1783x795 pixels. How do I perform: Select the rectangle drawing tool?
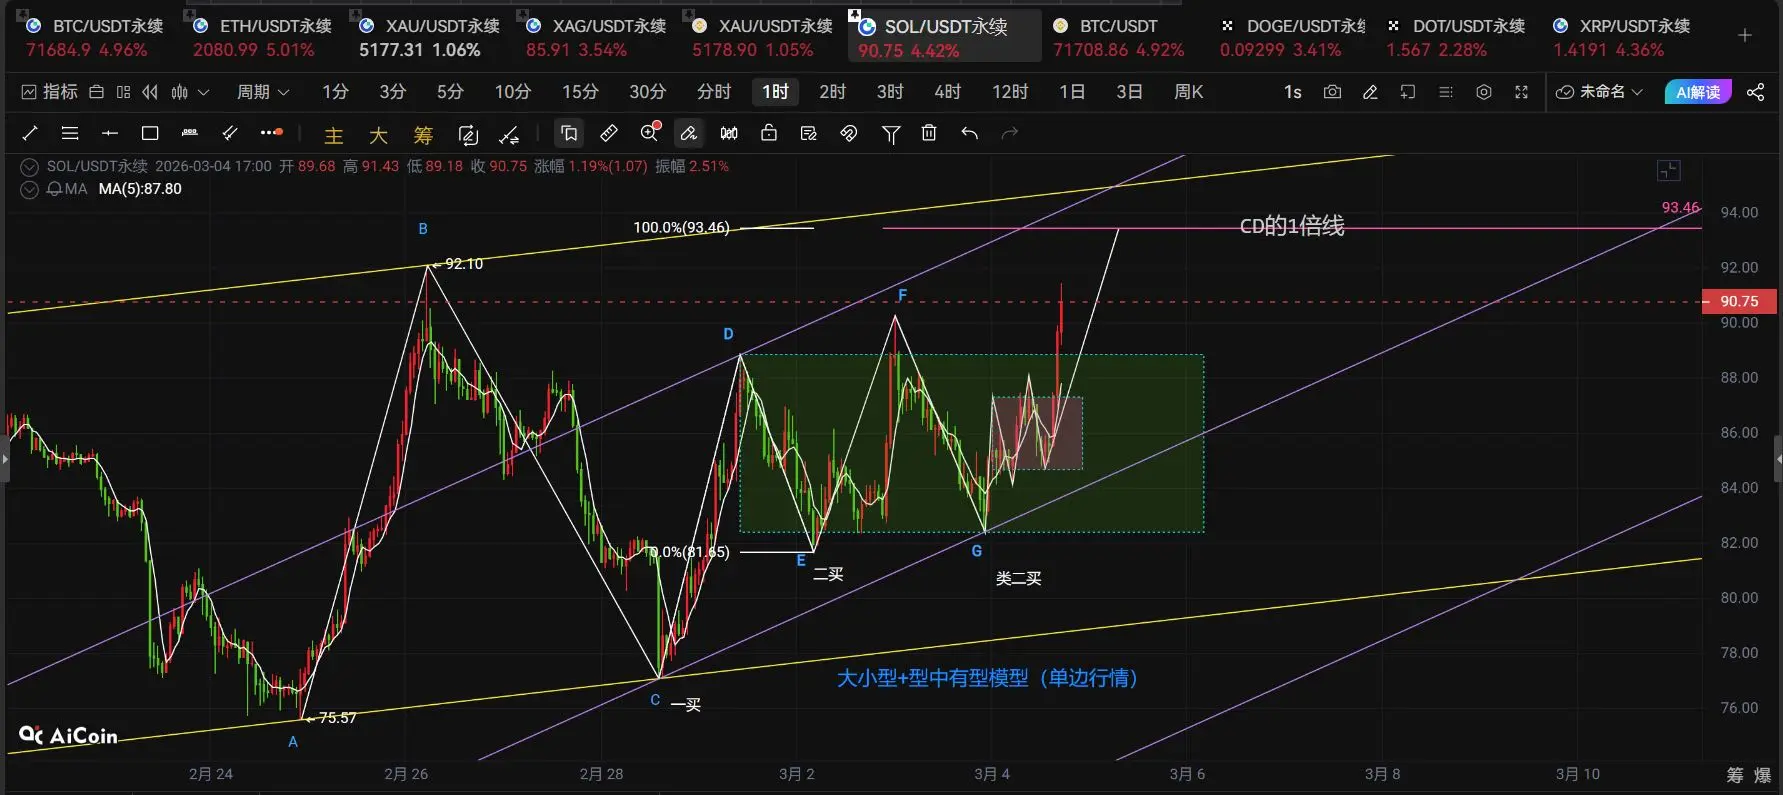click(150, 133)
